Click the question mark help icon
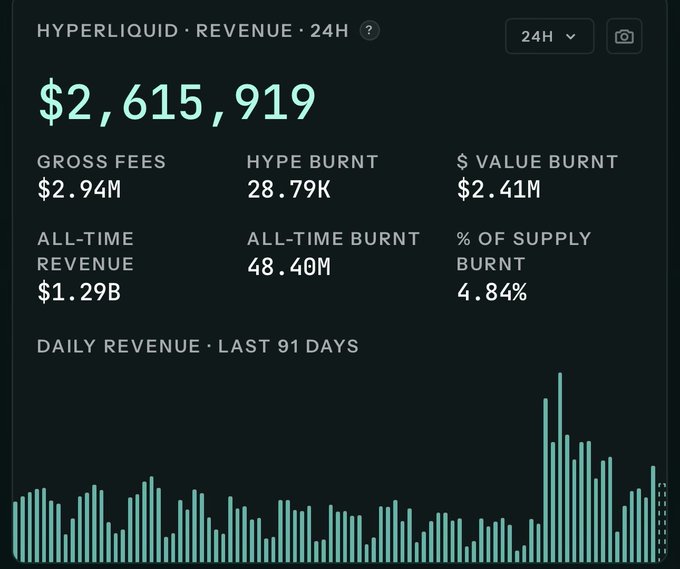Viewport: 680px width, 569px height. (x=369, y=31)
